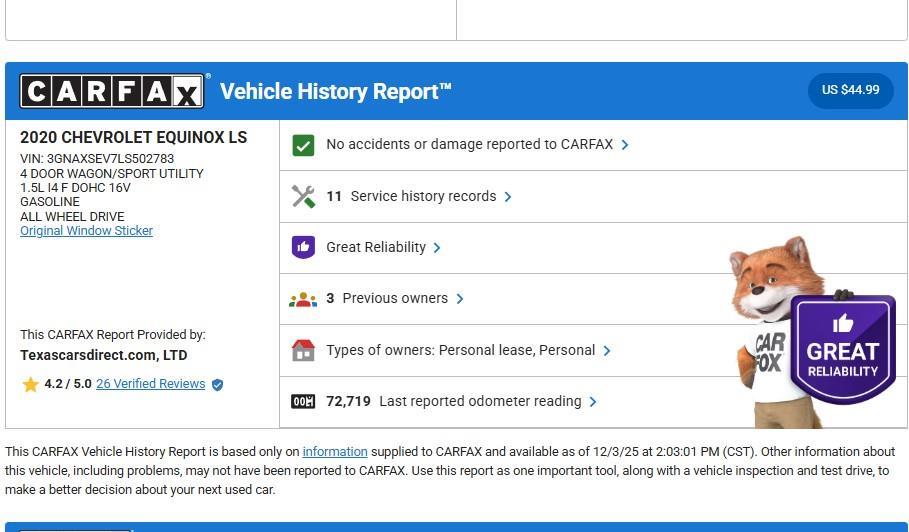Expand the Great Reliability chevron

[x=437, y=248]
